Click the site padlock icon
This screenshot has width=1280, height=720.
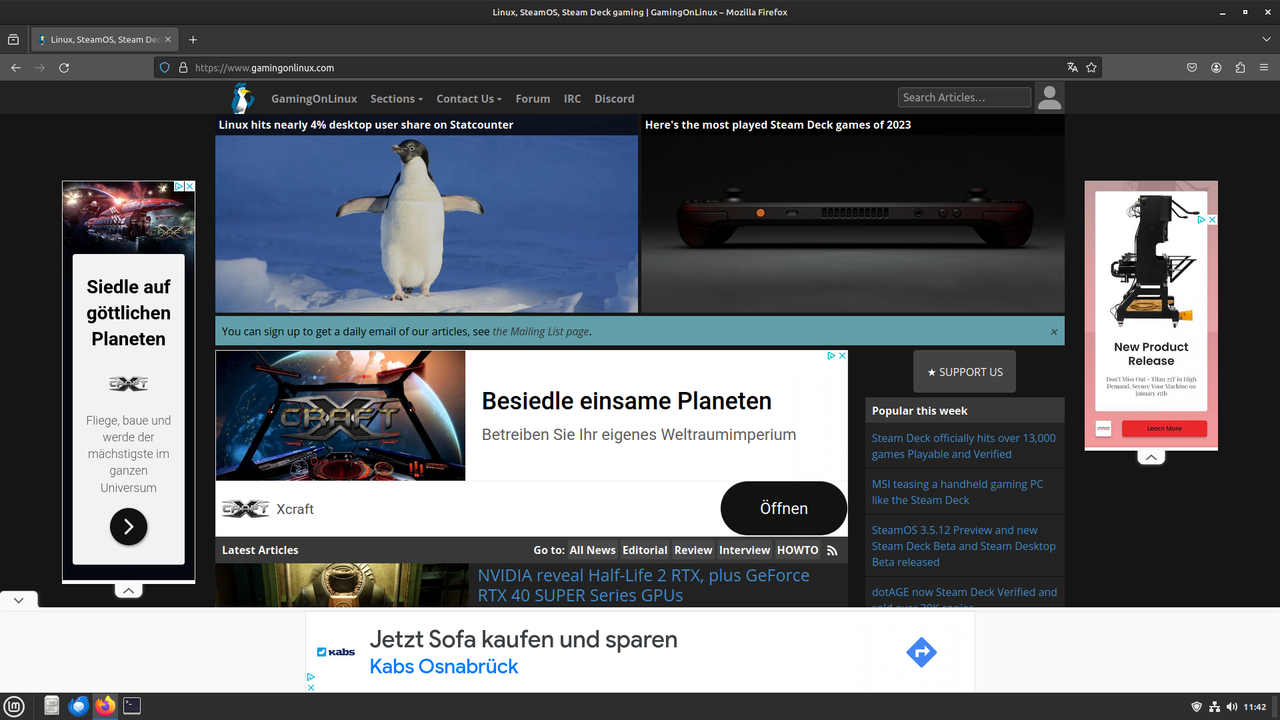[x=183, y=68]
